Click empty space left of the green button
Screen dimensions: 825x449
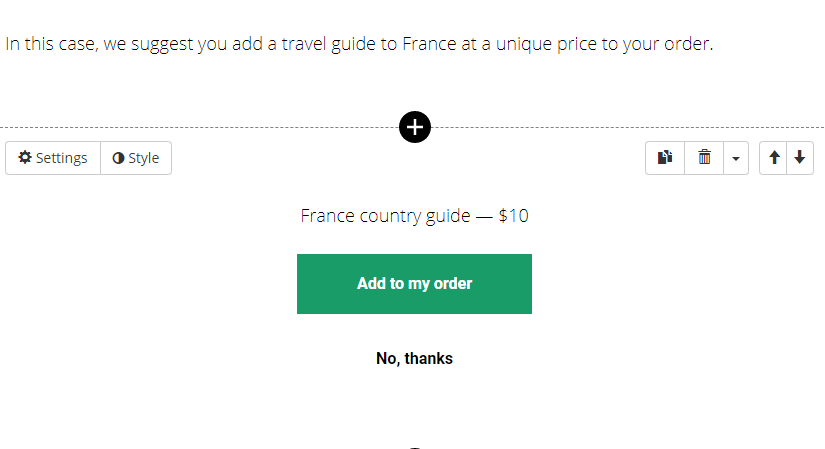point(147,284)
